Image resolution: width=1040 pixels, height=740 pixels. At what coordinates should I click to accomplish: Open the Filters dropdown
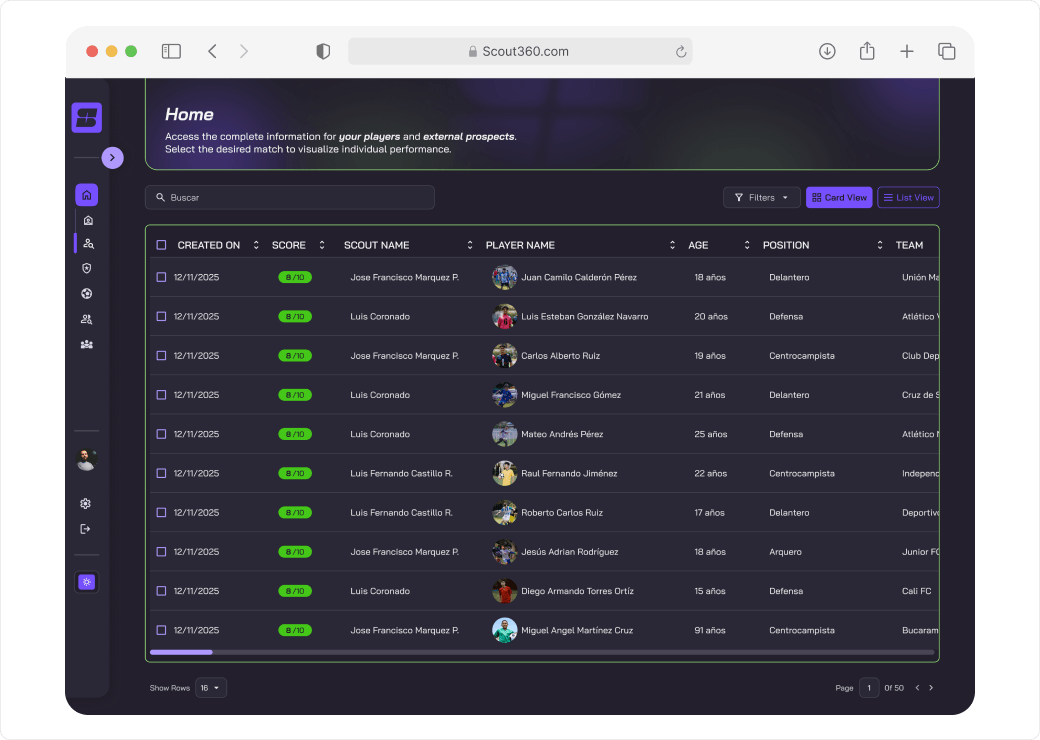tap(761, 198)
